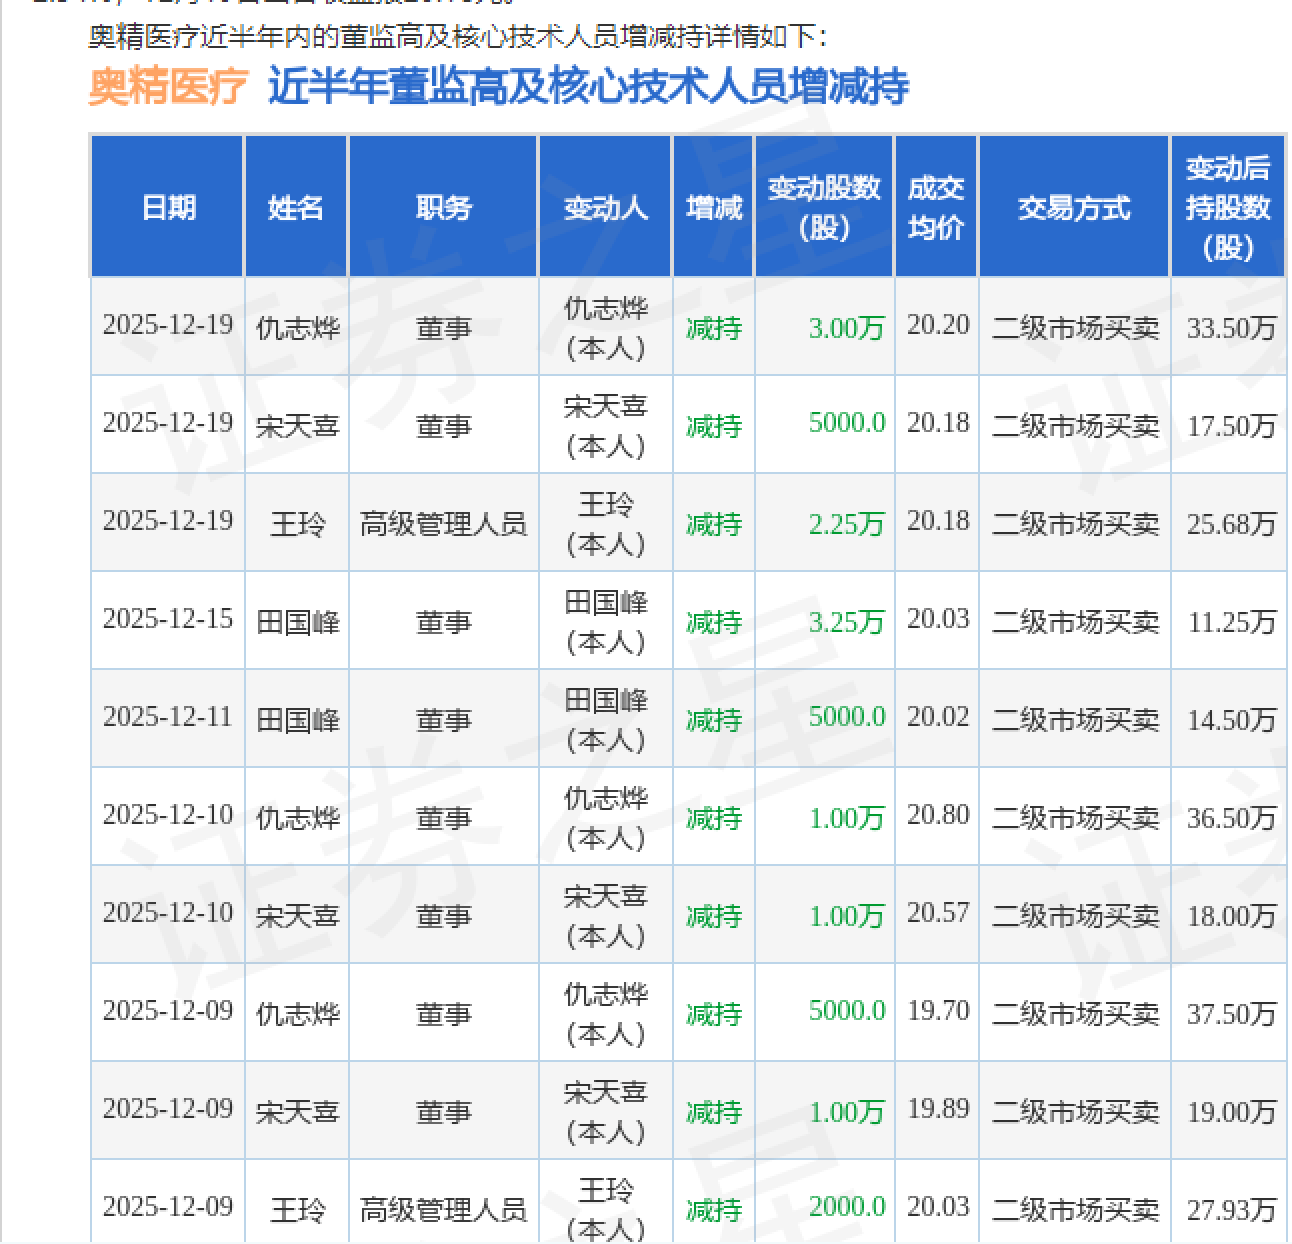Click the 姓名 column header

(296, 207)
